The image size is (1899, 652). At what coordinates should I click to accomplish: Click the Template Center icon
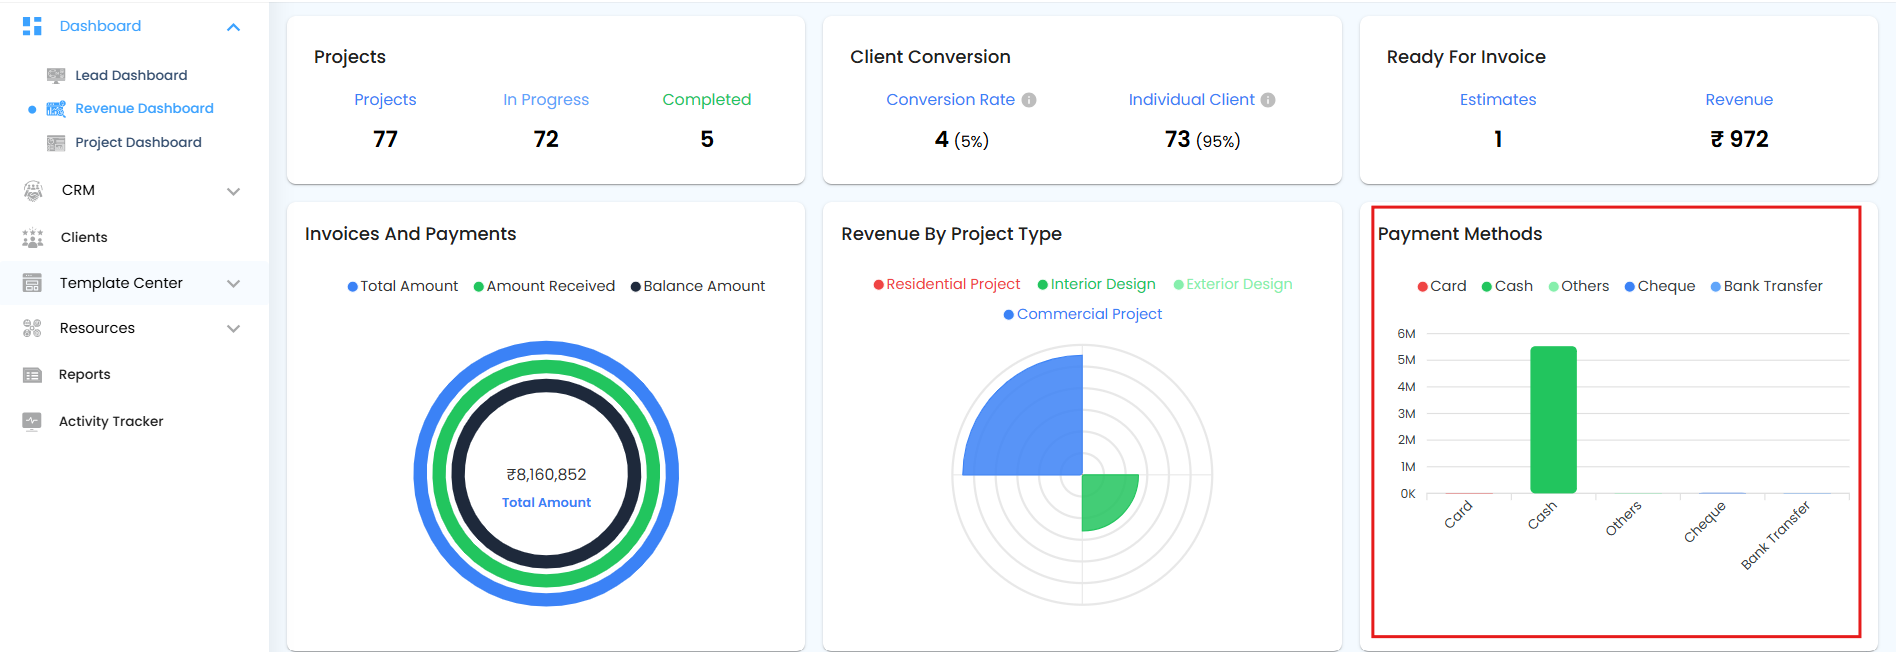32,283
